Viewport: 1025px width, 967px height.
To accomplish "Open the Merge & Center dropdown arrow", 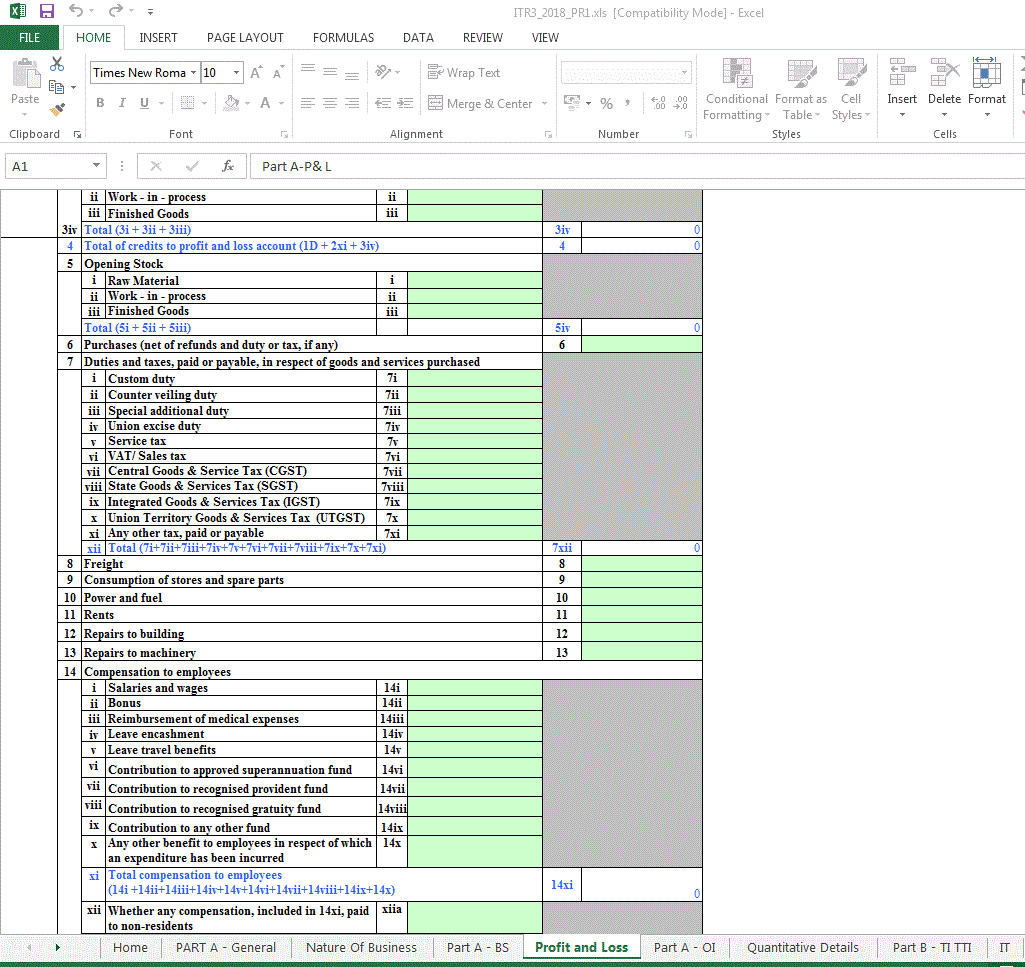I will [x=544, y=103].
